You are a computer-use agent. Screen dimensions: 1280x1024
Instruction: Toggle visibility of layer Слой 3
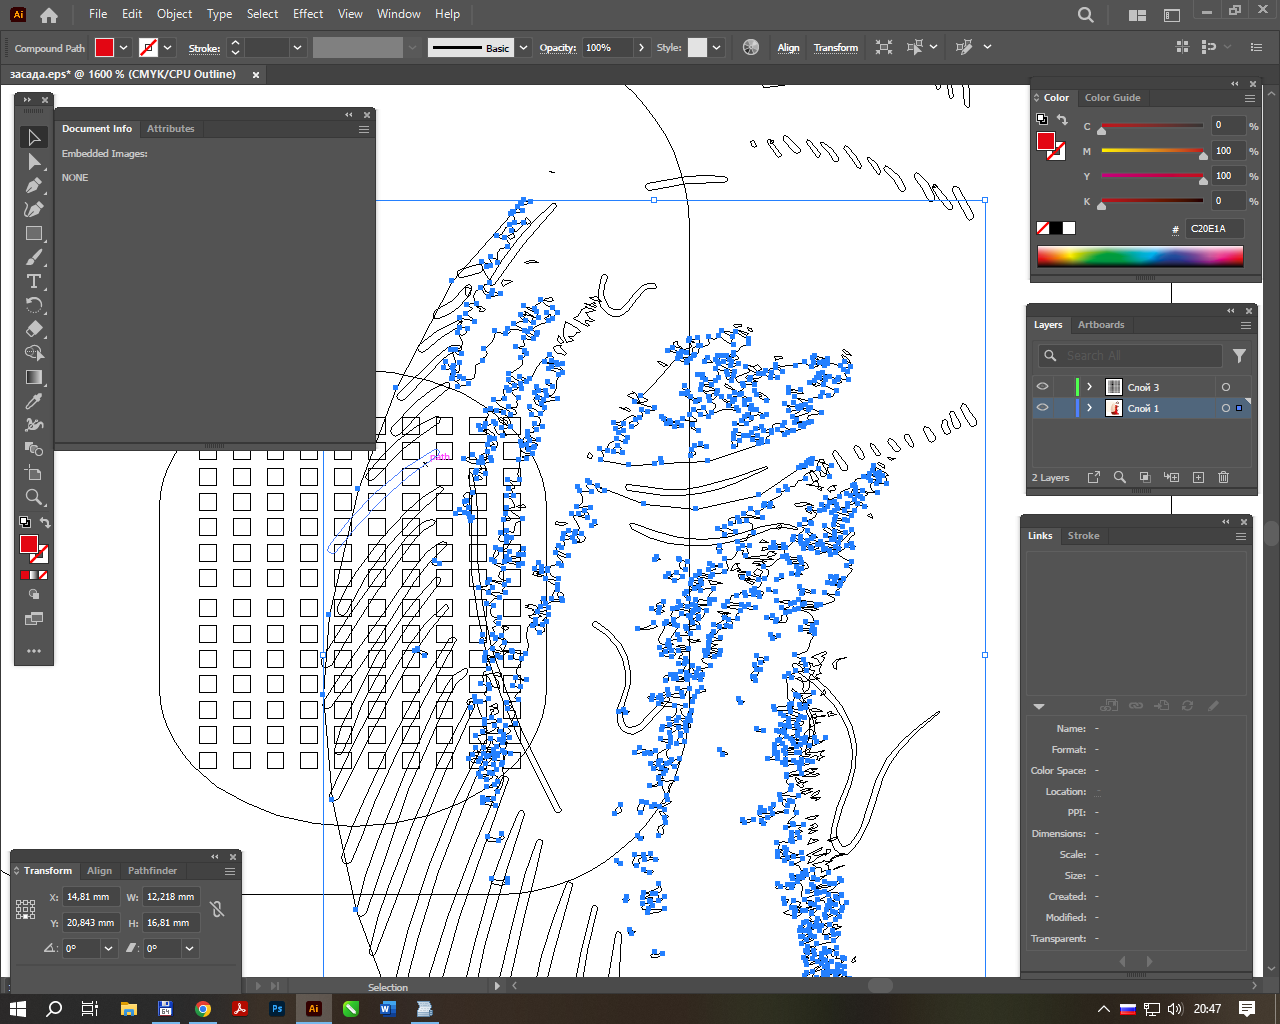coord(1043,387)
